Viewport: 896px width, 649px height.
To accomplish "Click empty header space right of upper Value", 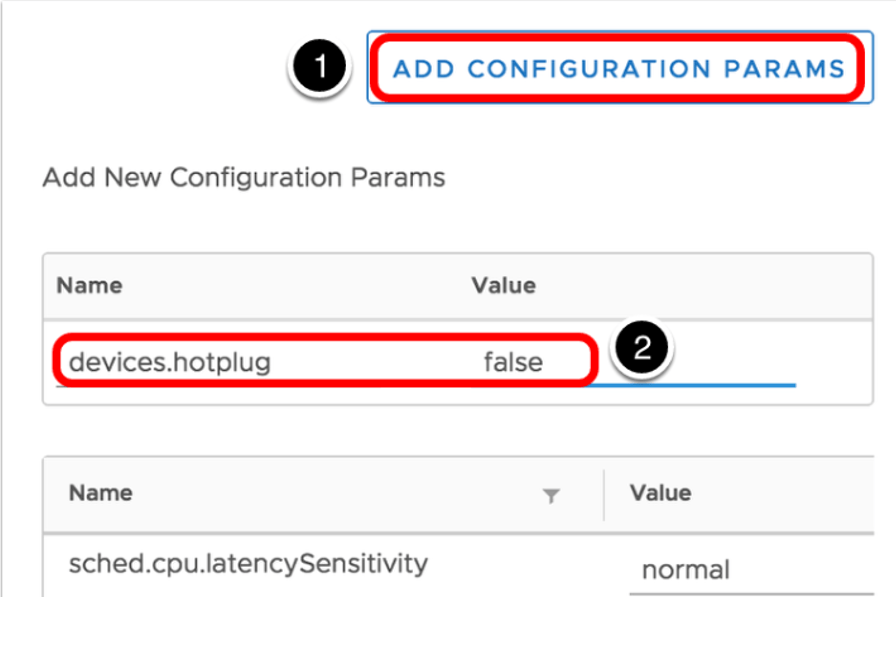I will tap(700, 285).
